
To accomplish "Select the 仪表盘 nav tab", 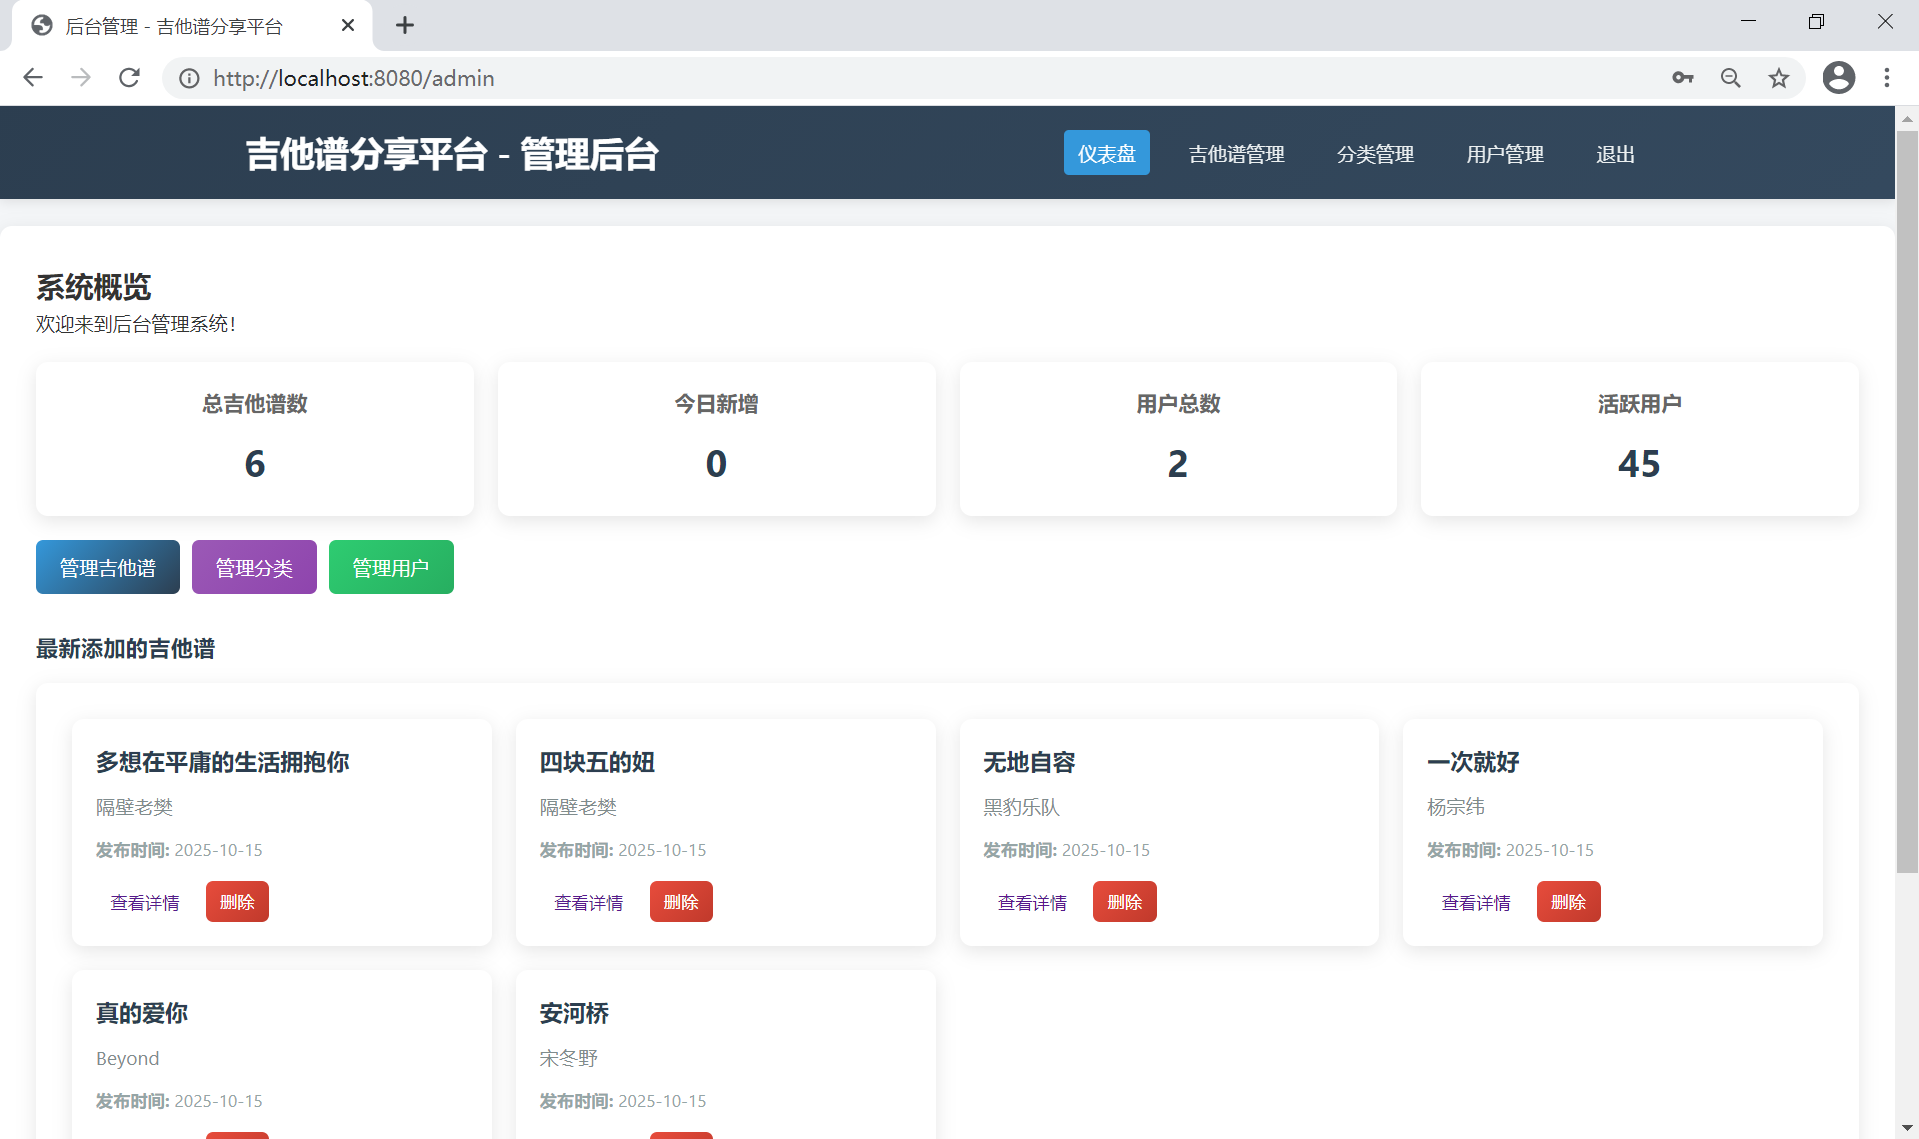I will [1106, 153].
